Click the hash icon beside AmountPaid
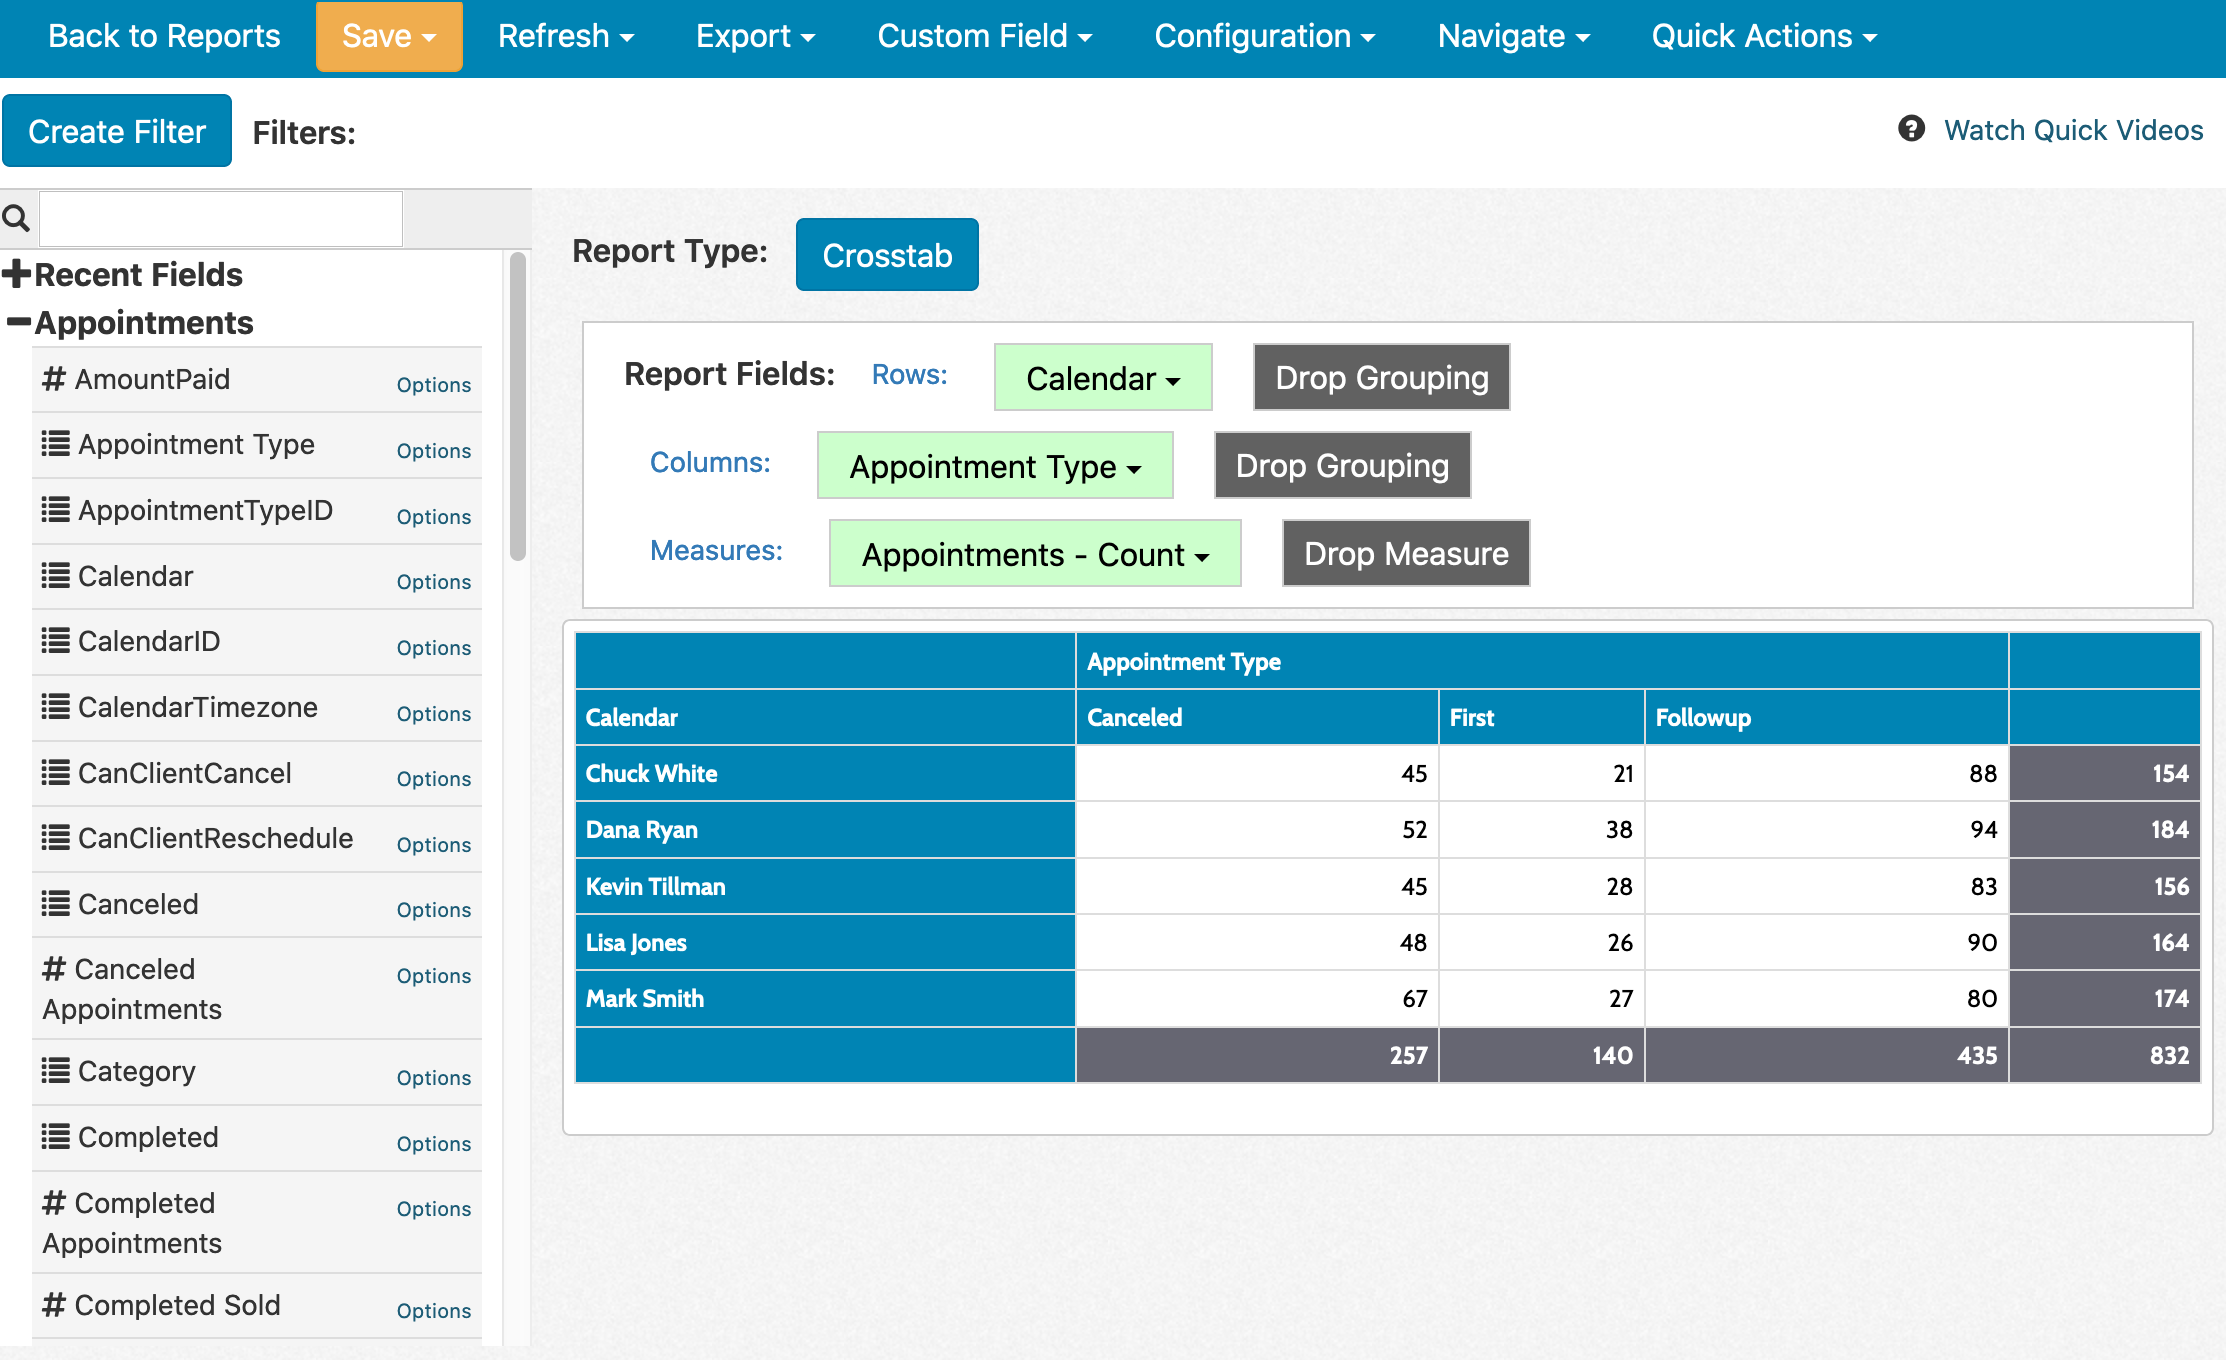Screen dimensions: 2226x1360 pyautogui.click(x=54, y=379)
